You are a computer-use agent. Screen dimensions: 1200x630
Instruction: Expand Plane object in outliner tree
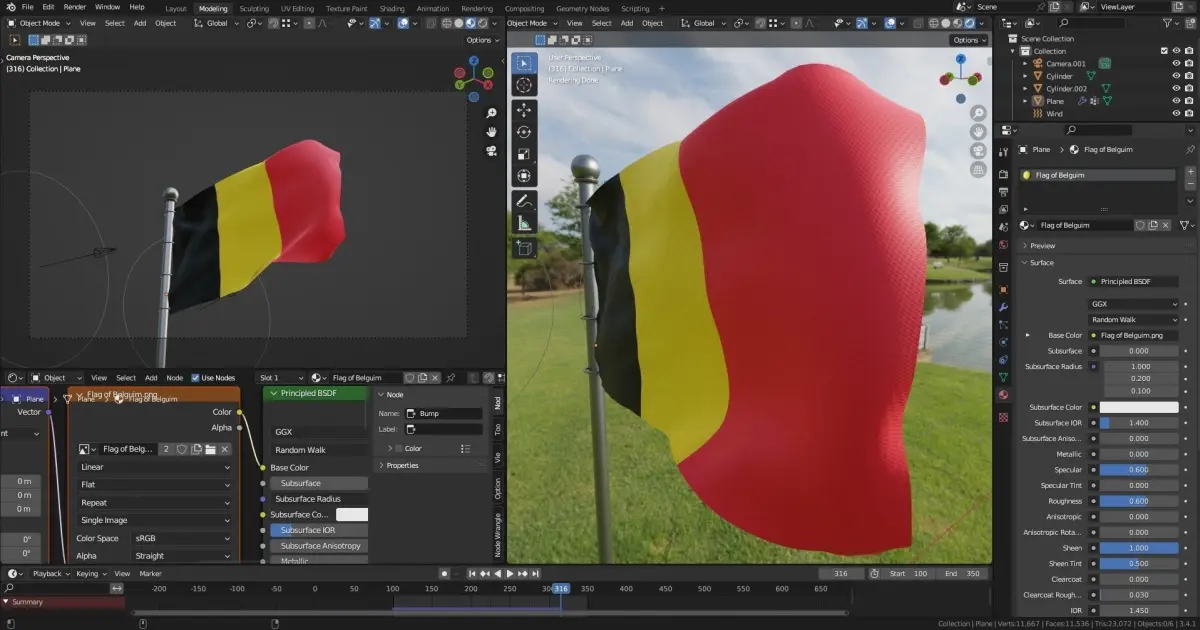pos(1026,101)
